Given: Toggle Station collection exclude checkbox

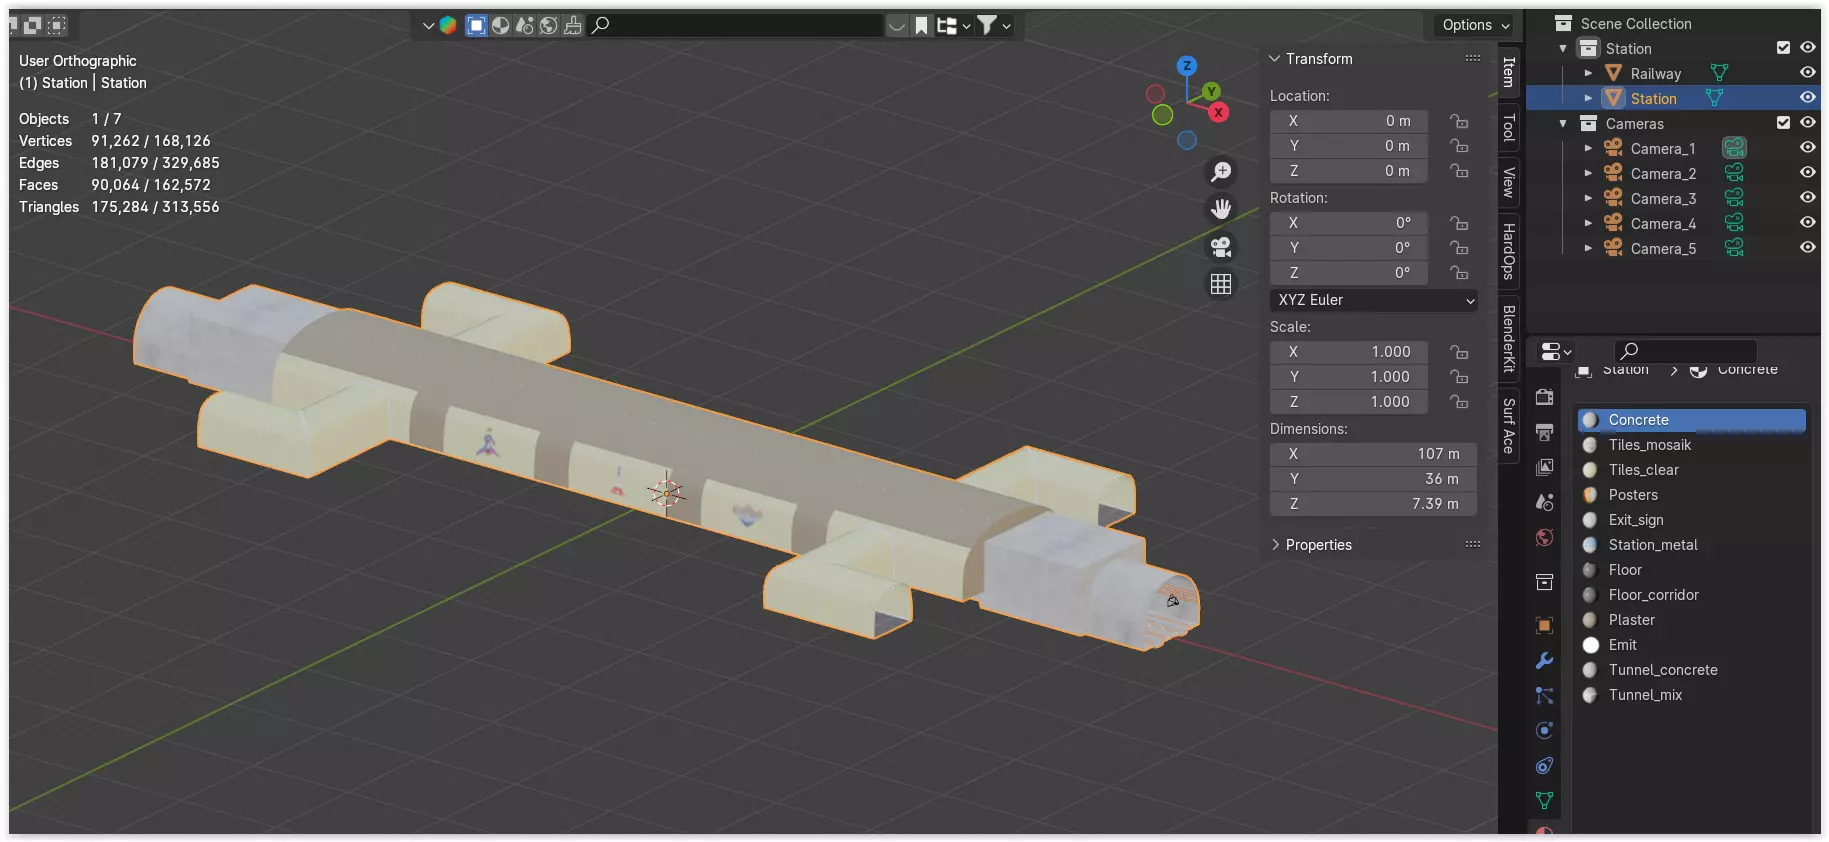Looking at the screenshot, I should point(1783,48).
